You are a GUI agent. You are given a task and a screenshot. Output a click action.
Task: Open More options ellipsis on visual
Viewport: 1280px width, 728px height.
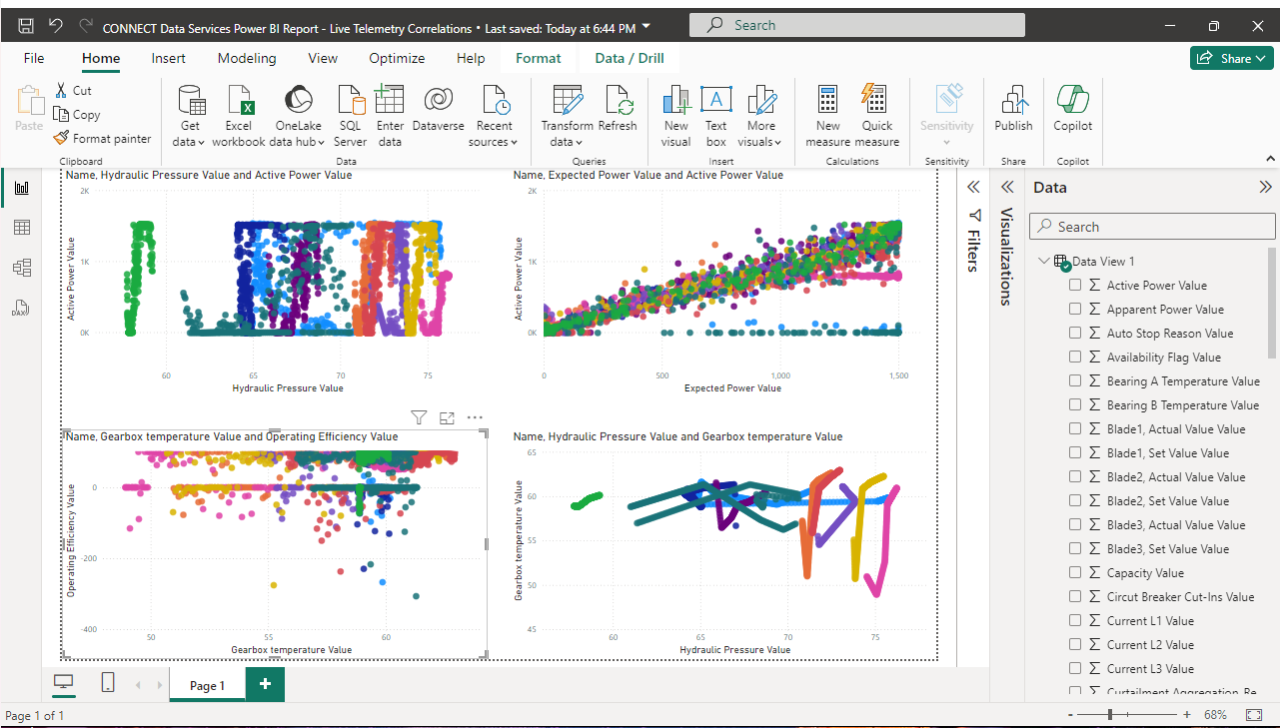475,418
